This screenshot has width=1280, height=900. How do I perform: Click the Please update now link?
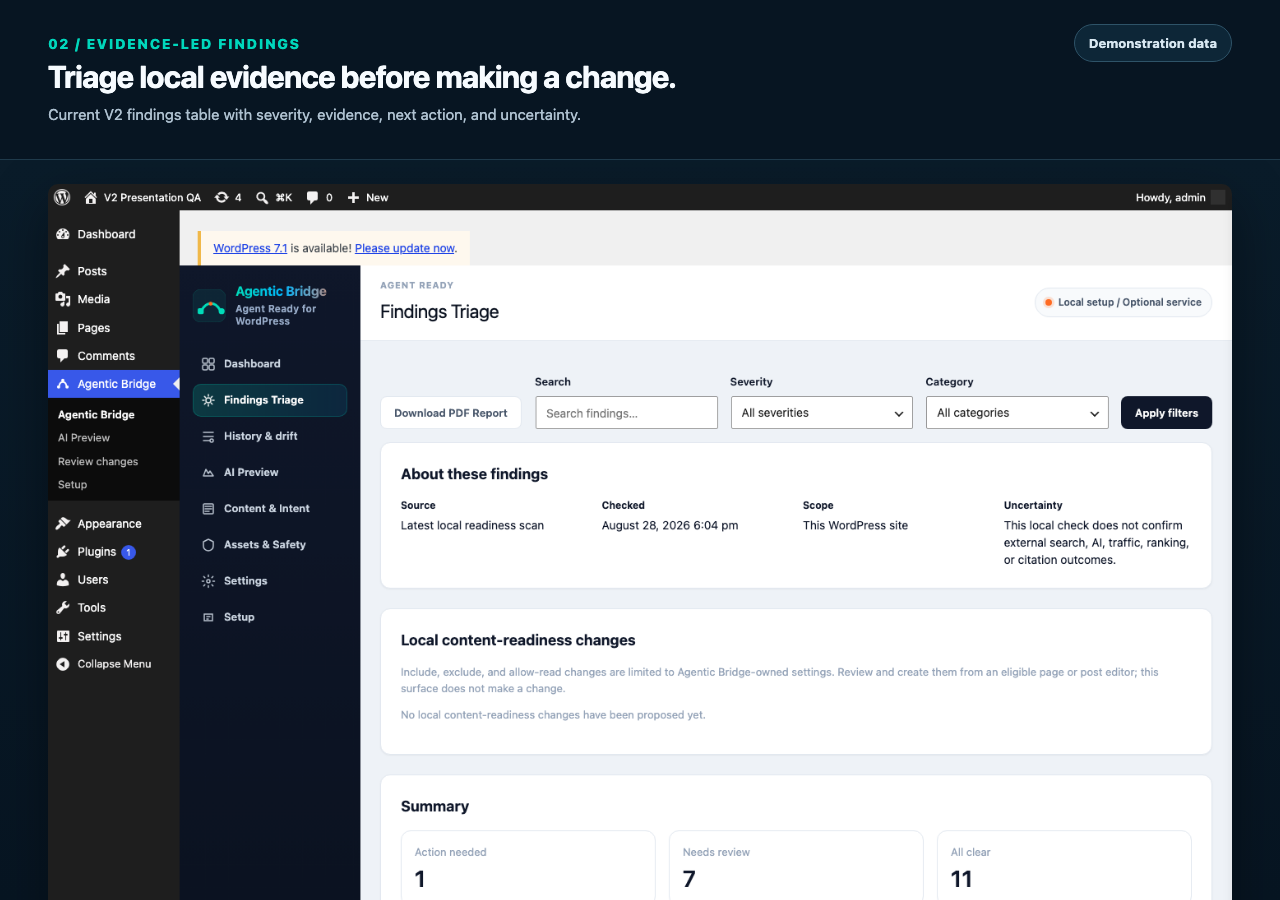pyautogui.click(x=405, y=248)
